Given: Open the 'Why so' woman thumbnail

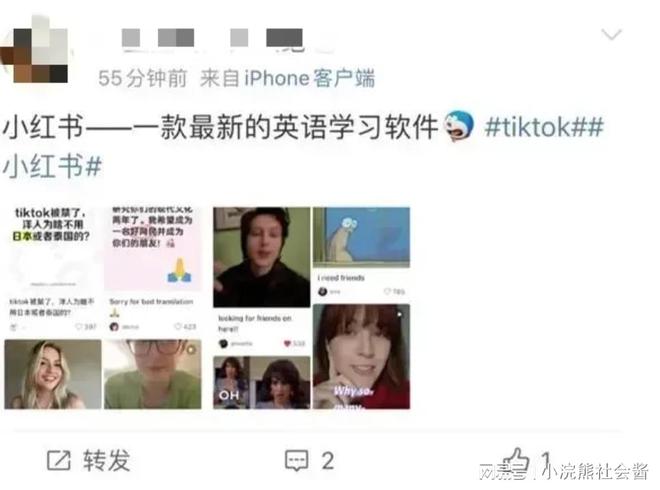Looking at the screenshot, I should pyautogui.click(x=361, y=357).
